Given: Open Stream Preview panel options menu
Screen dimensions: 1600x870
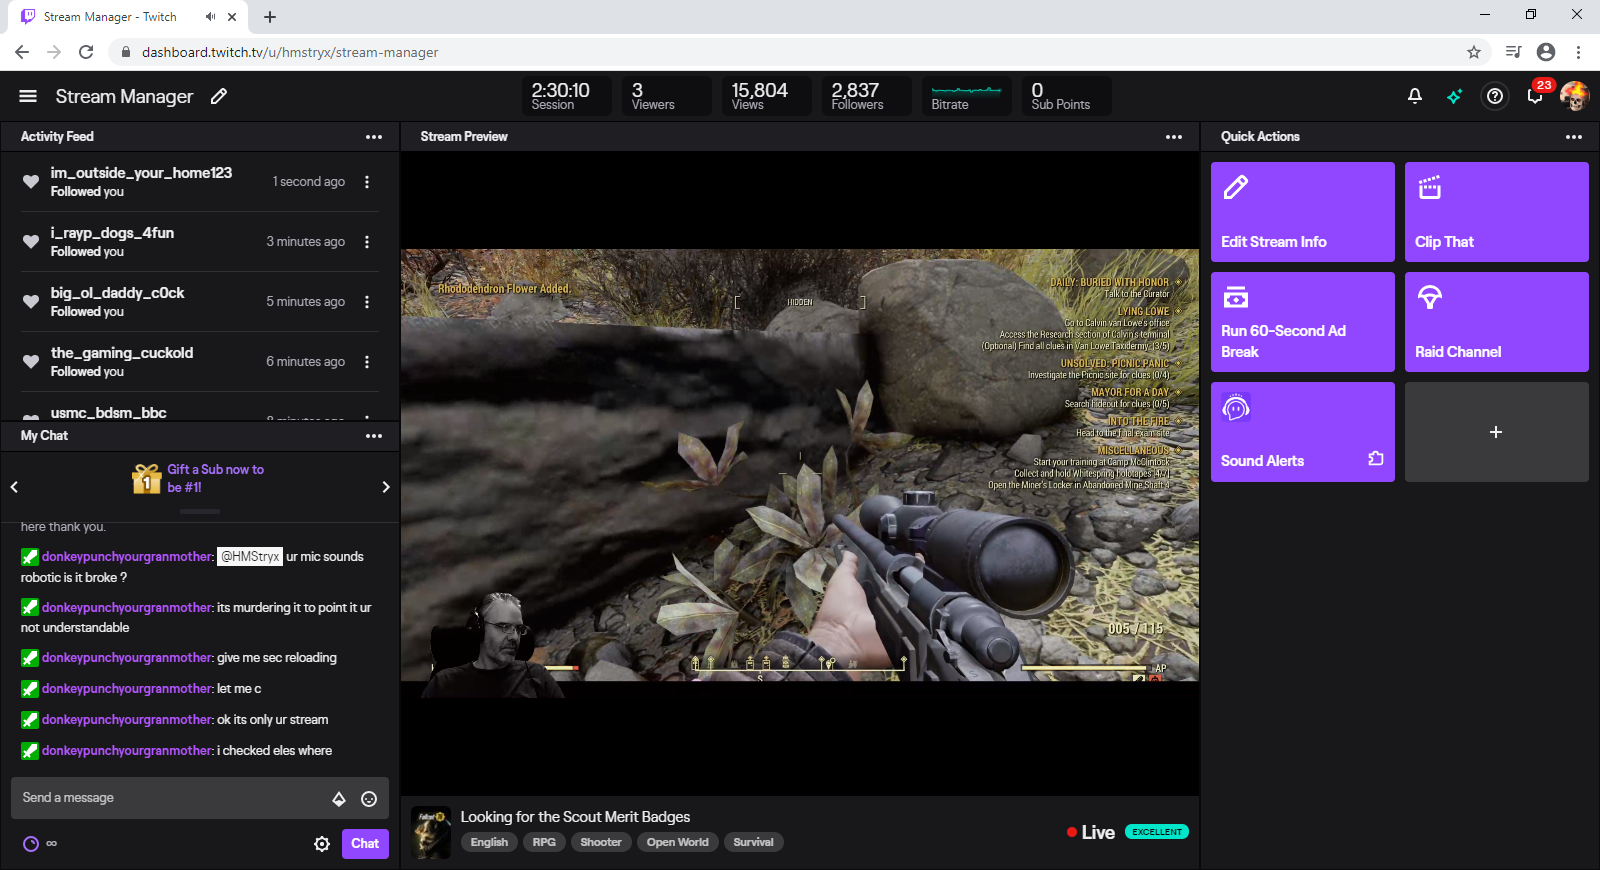Looking at the screenshot, I should point(1174,137).
